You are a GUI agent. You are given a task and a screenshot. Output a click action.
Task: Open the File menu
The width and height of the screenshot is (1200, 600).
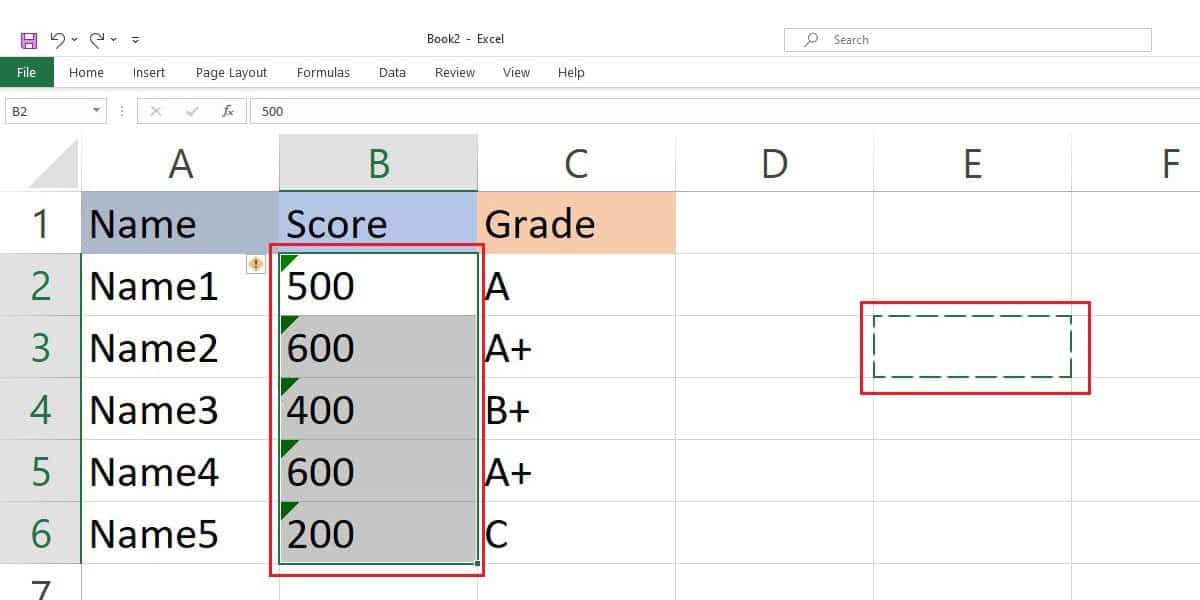click(x=27, y=72)
